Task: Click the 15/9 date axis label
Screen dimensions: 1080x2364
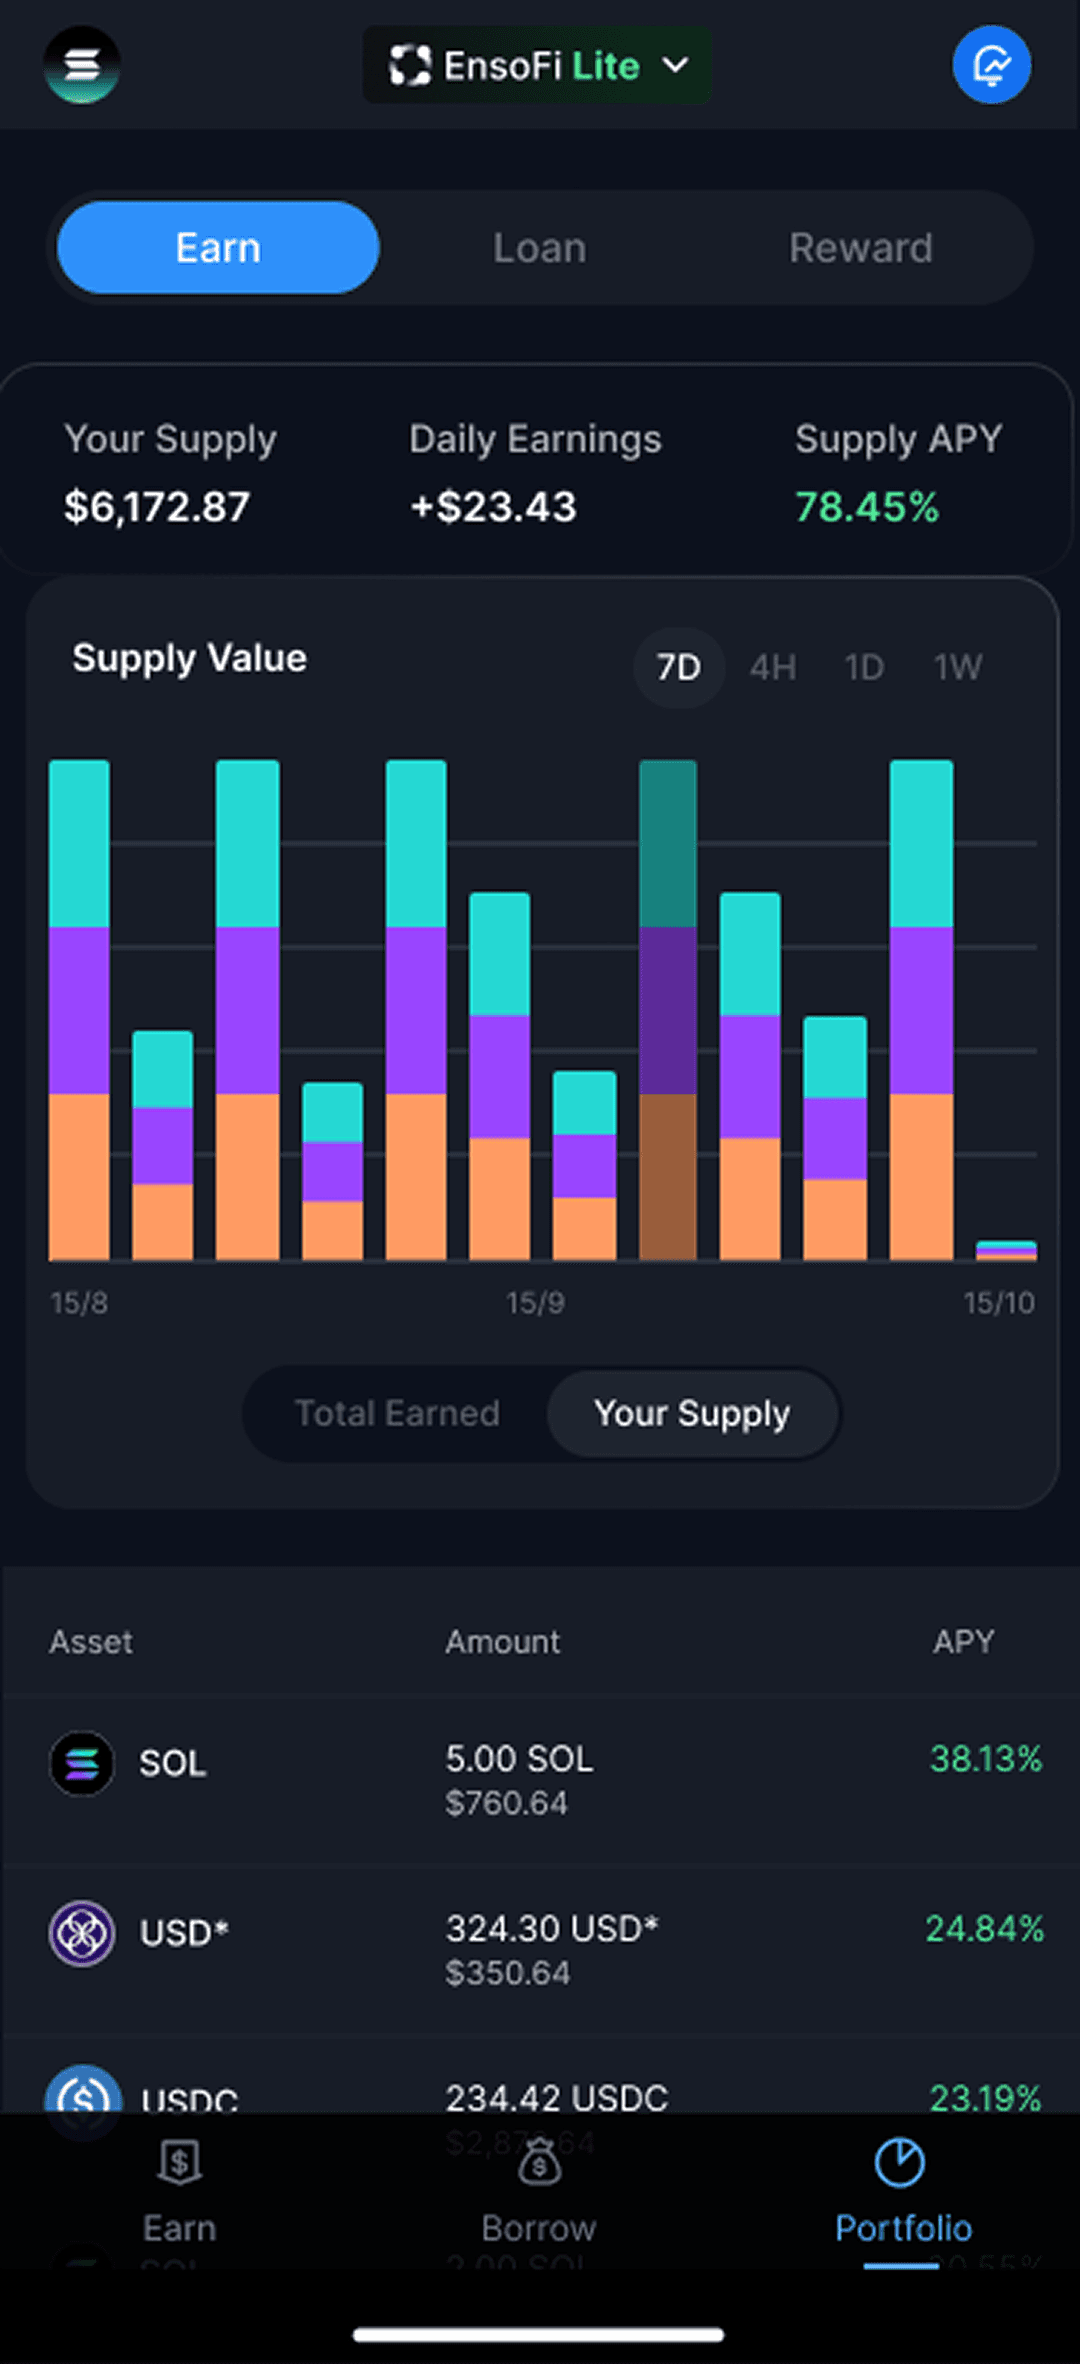Action: (535, 1303)
